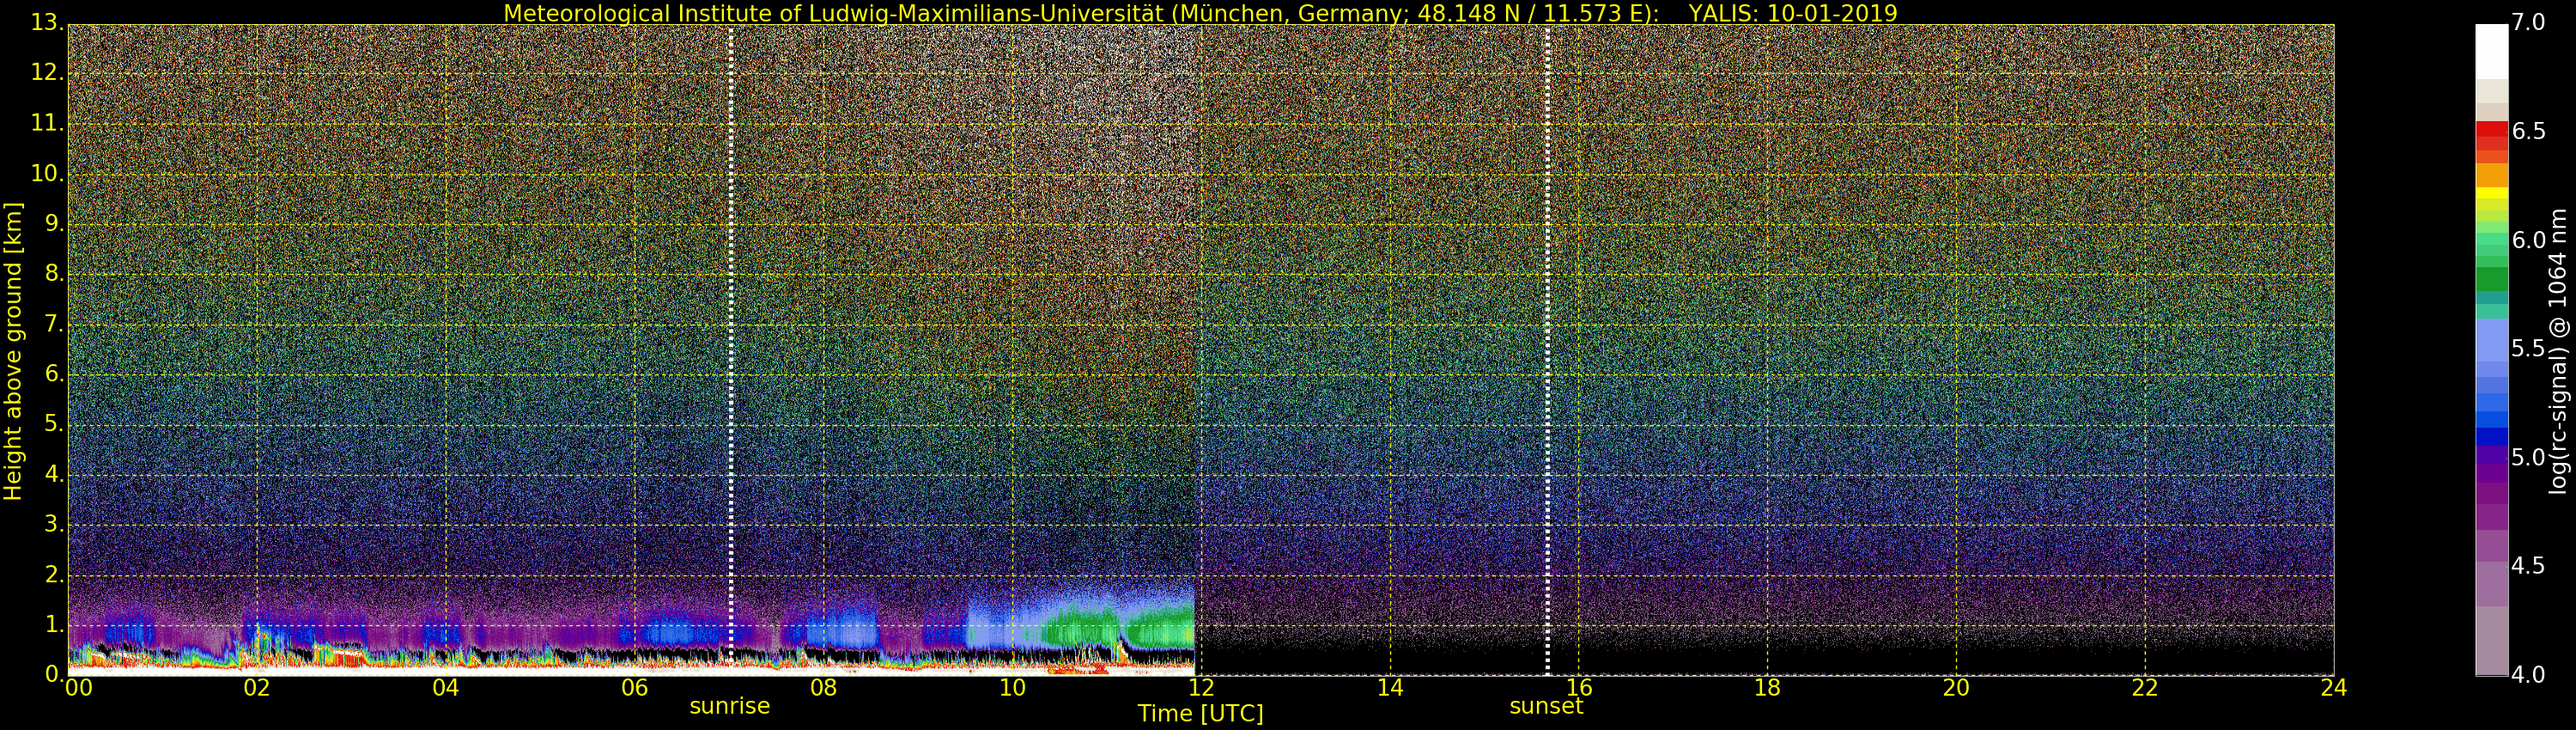Click the height axis tick label 3.
2576x730 pixels.
click(x=55, y=524)
